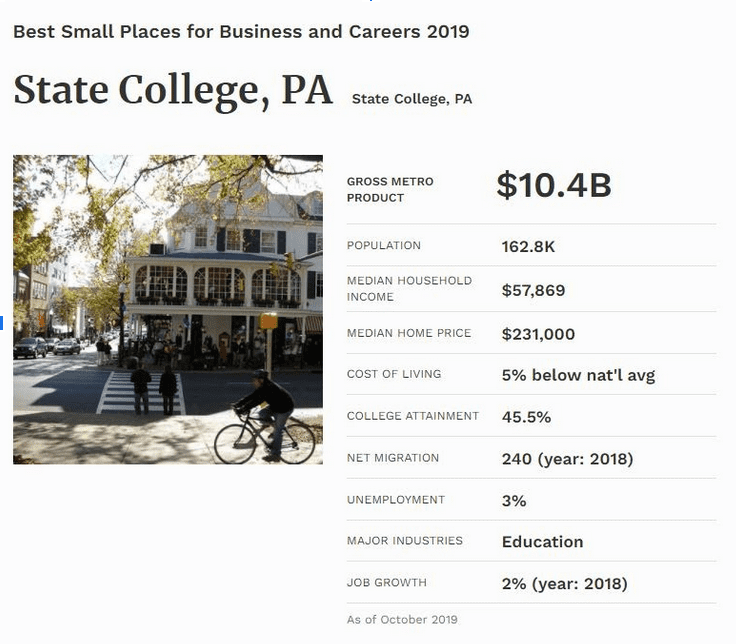Click the 'Cost of Living' label

pos(394,374)
